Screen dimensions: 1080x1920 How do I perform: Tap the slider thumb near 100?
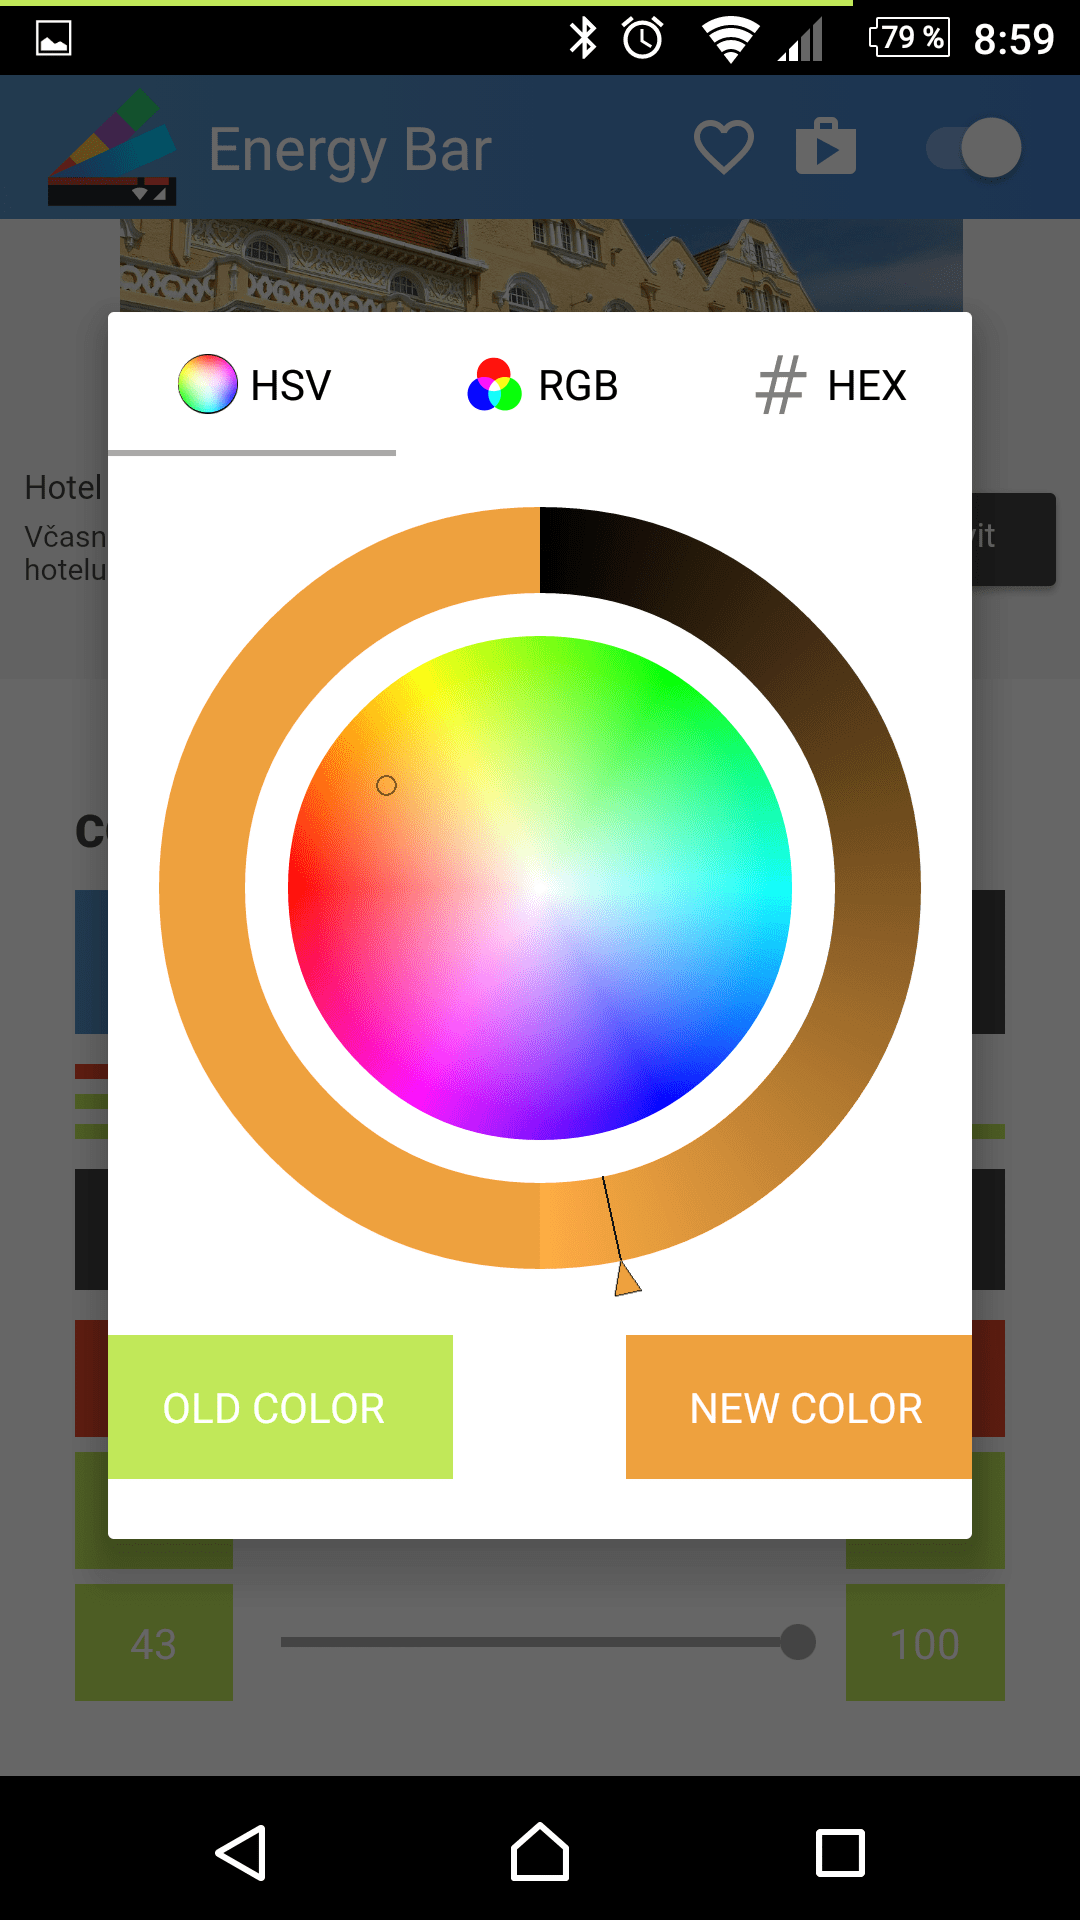tap(797, 1642)
